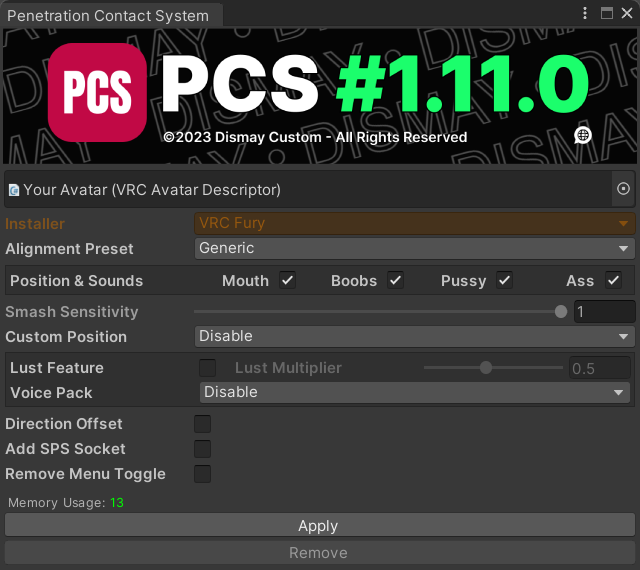Screen dimensions: 640x570
Task: Open the avatar object picker circle icon
Action: click(623, 189)
